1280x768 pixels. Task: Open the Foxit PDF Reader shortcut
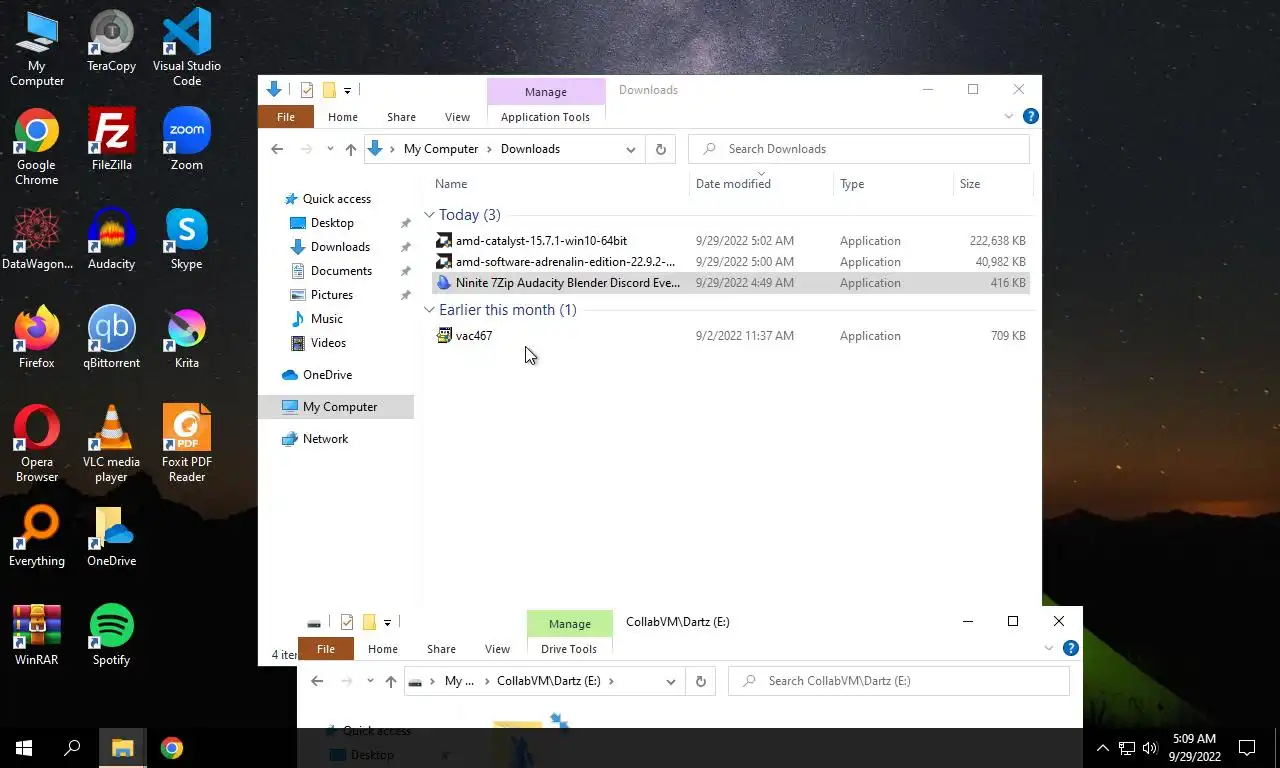click(x=187, y=443)
